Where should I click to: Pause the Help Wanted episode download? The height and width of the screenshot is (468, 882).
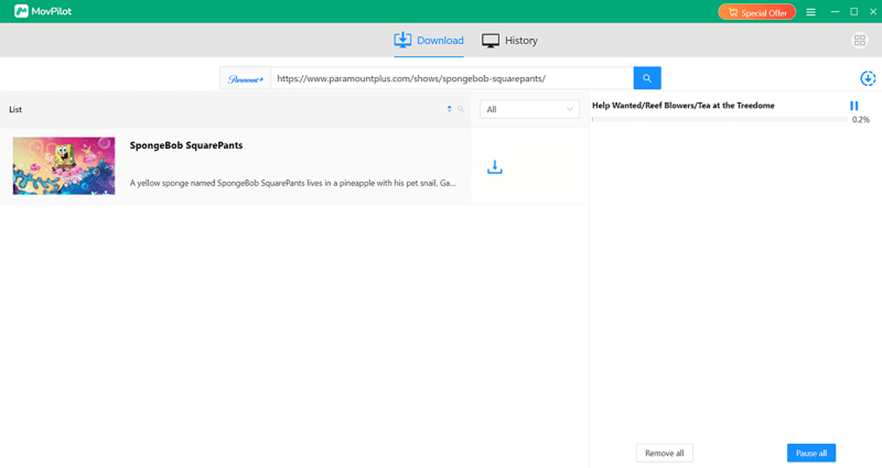click(x=854, y=105)
